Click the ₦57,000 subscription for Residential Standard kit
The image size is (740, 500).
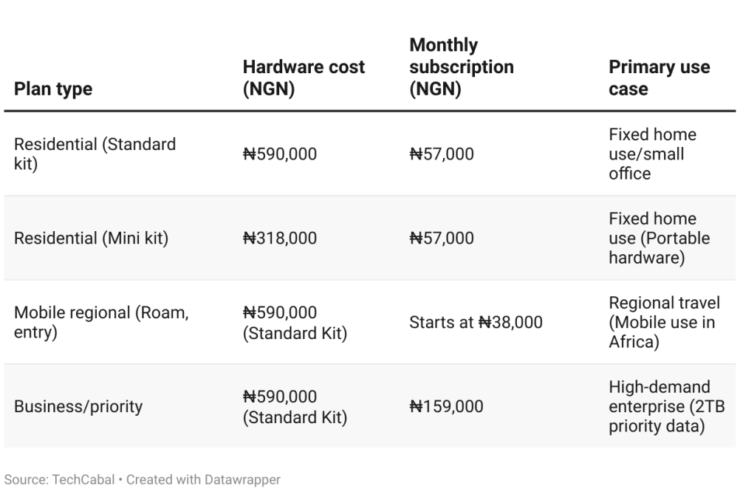[x=442, y=154]
